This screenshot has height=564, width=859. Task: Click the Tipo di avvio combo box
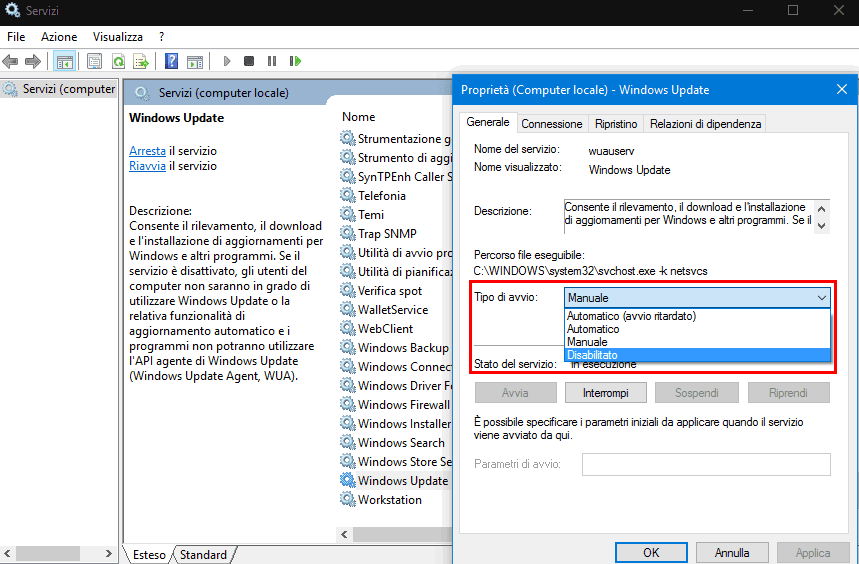697,298
